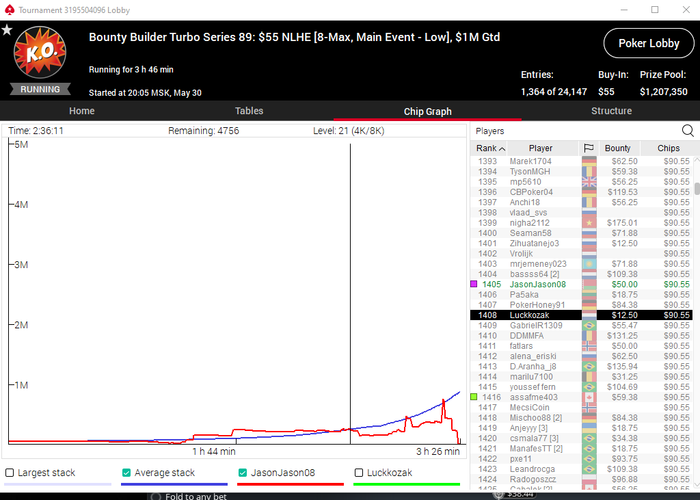Select player D.Aranha_j8 in the list
The width and height of the screenshot is (700, 500).
[x=581, y=367]
